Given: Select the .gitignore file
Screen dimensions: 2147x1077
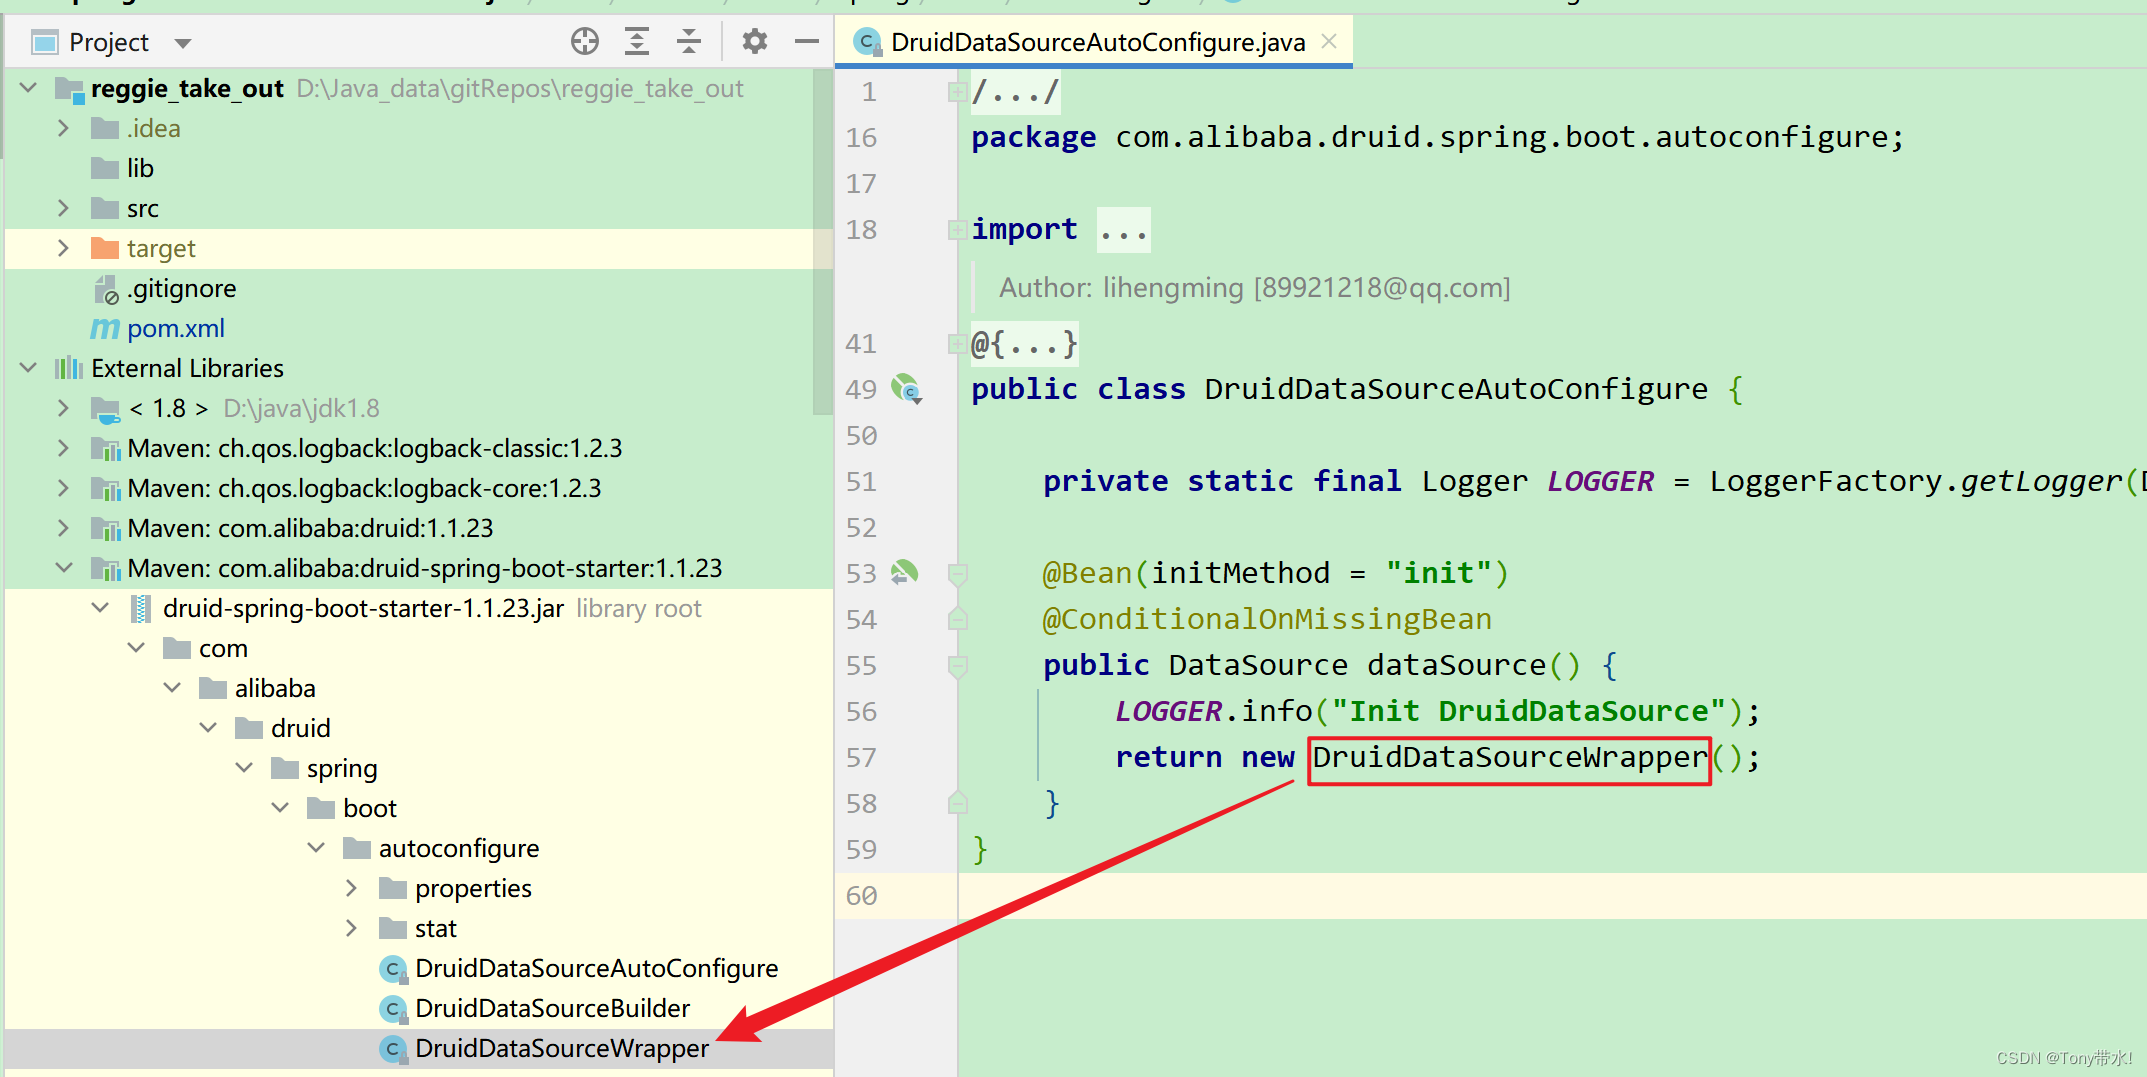Looking at the screenshot, I should (x=181, y=289).
